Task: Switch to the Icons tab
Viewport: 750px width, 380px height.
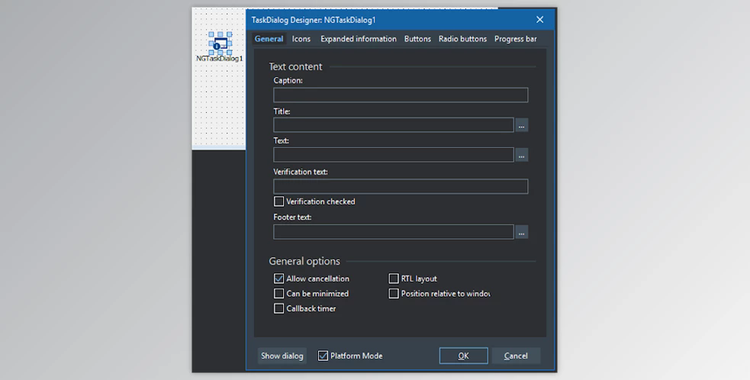Action: [x=301, y=39]
